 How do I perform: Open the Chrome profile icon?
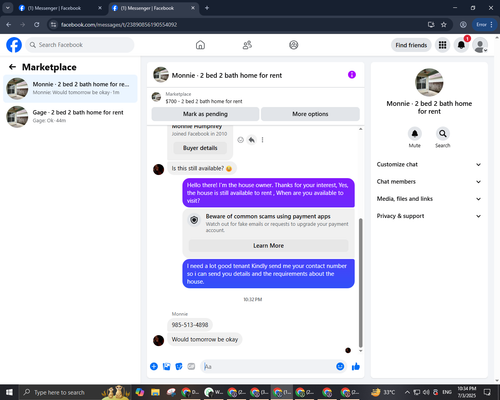[x=463, y=24]
